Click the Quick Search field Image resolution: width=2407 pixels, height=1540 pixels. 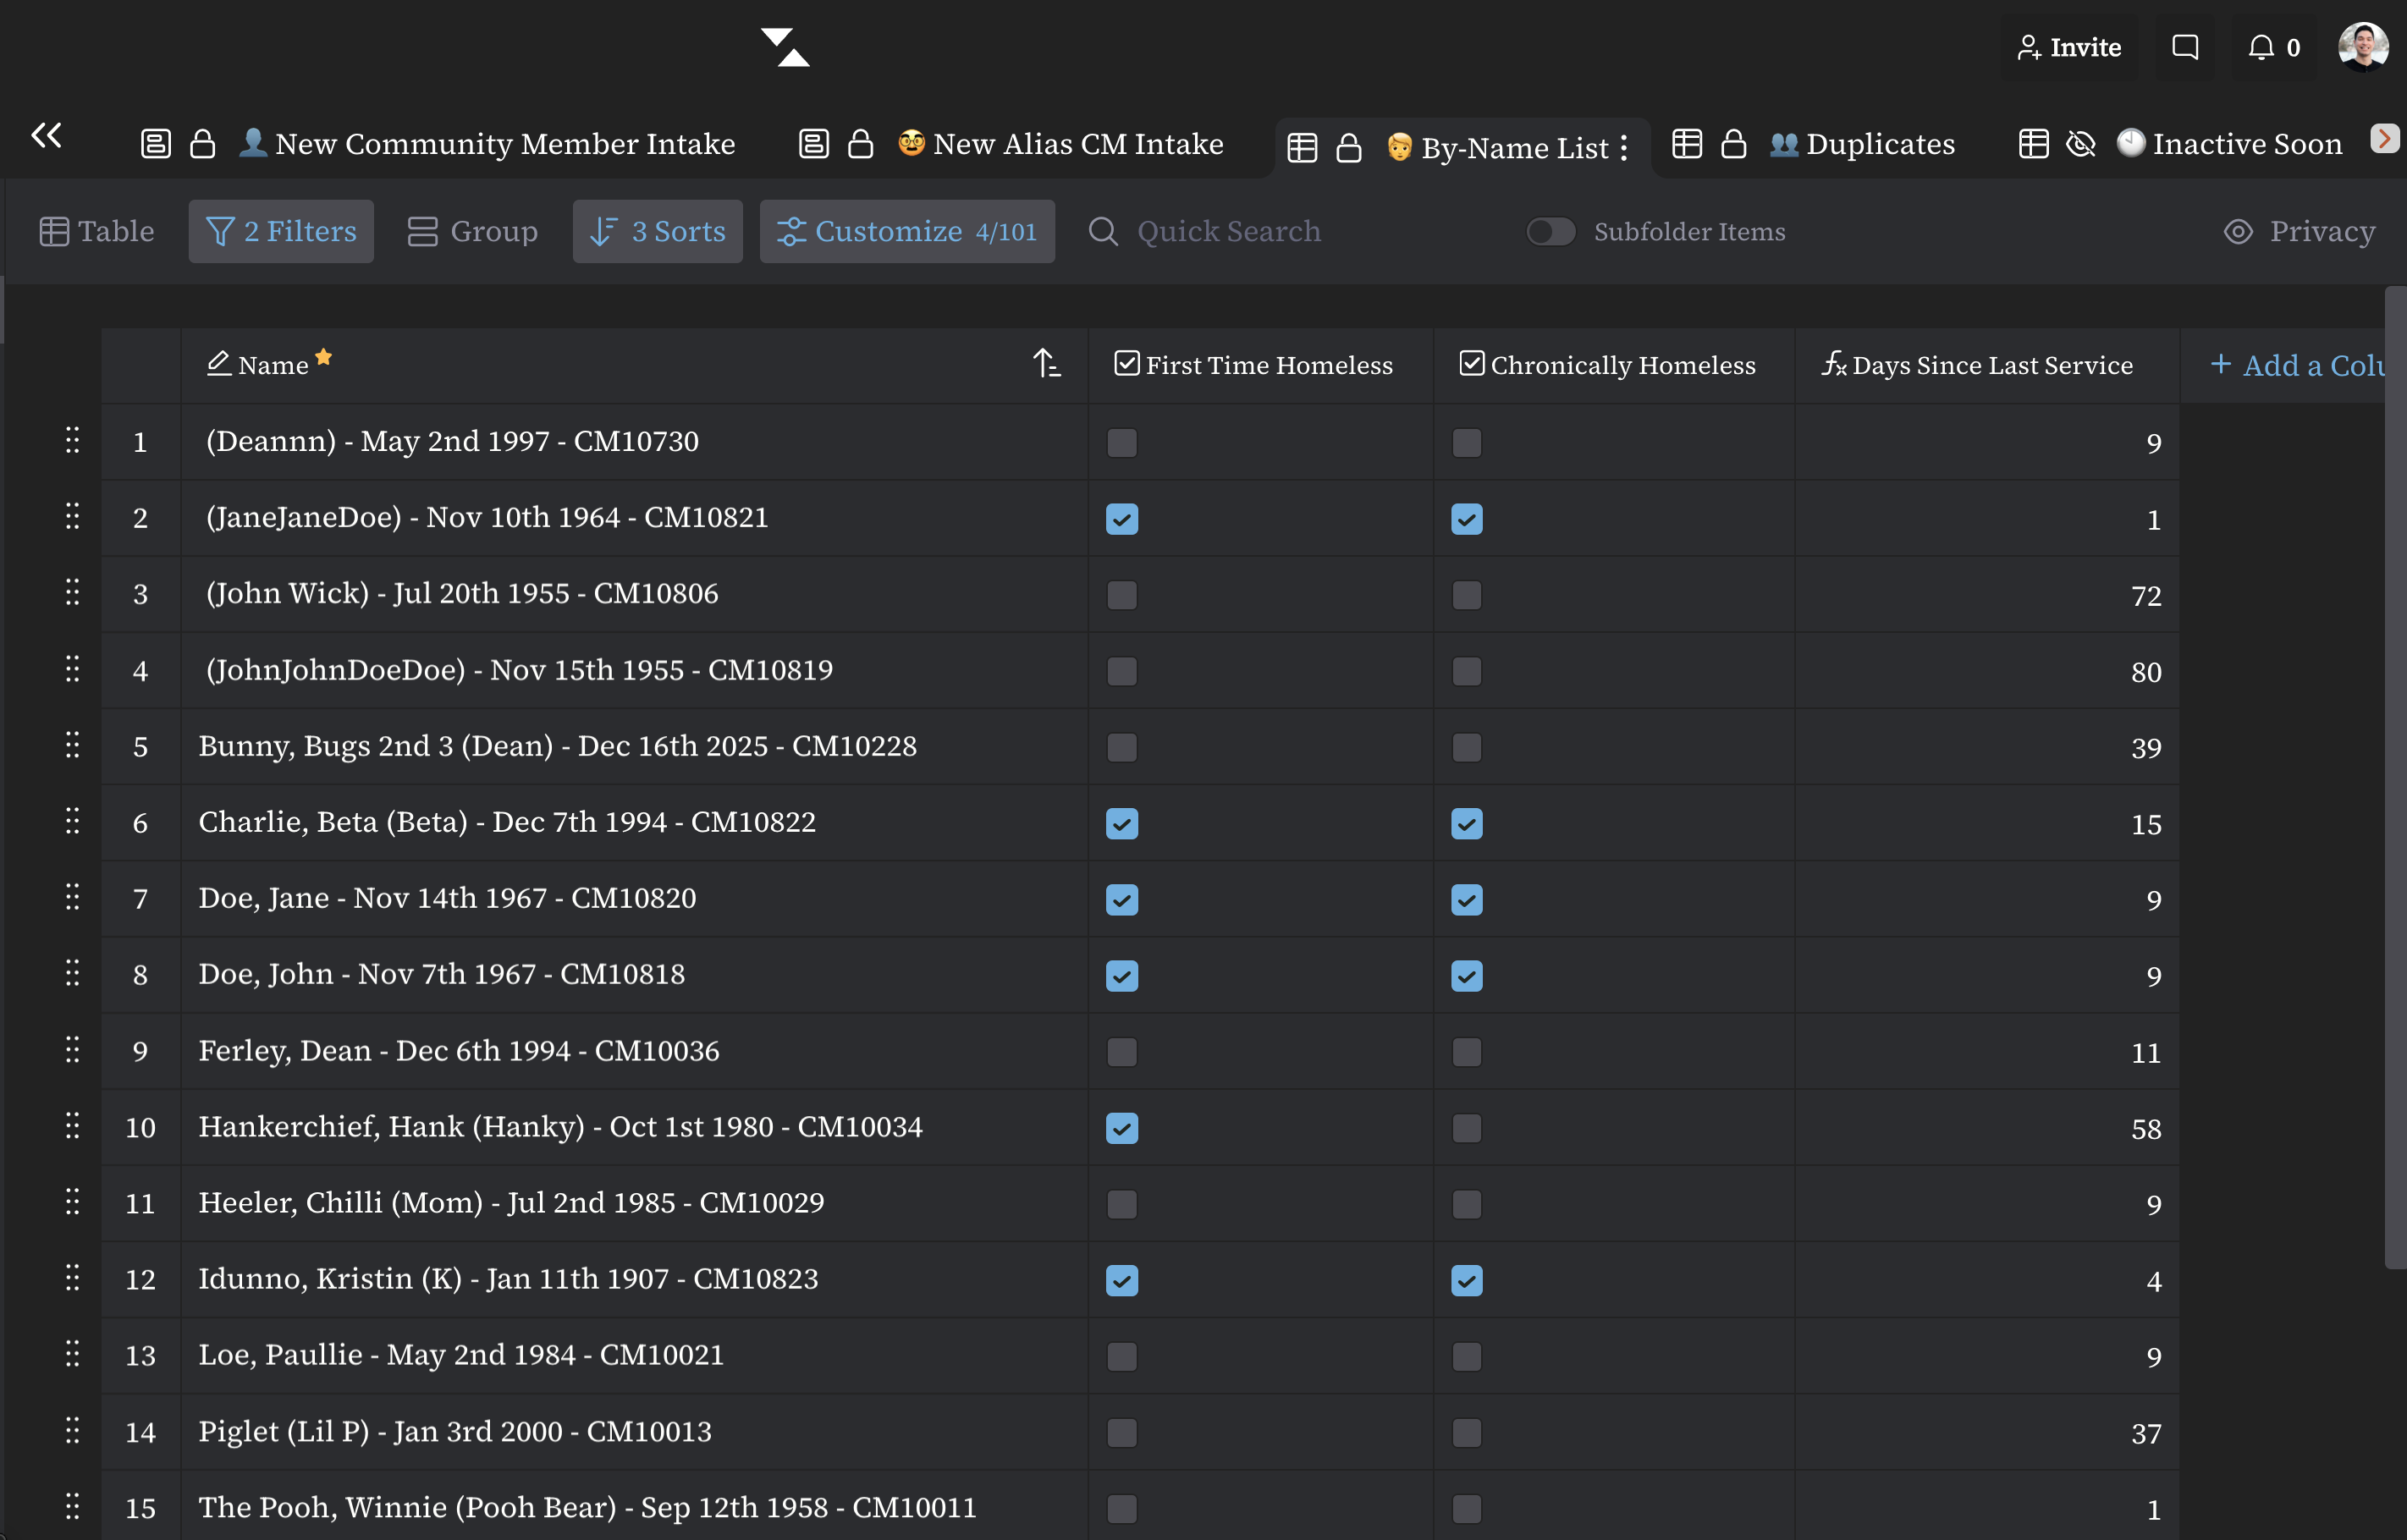(x=1228, y=231)
